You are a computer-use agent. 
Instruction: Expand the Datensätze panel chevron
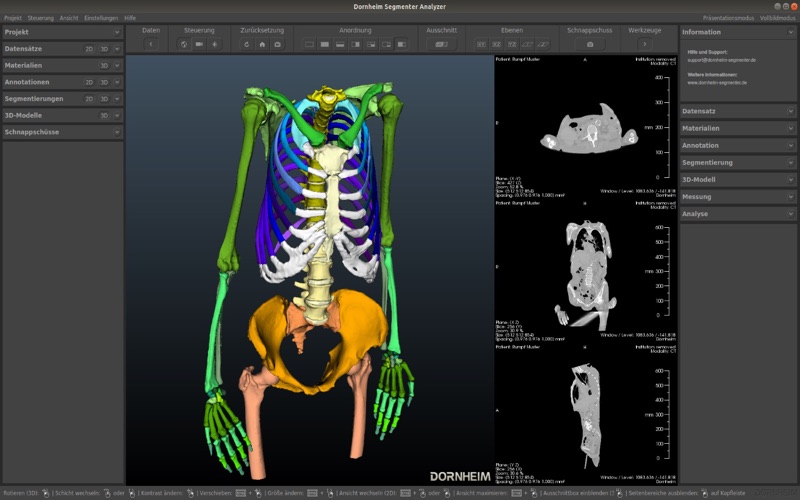pyautogui.click(x=117, y=49)
